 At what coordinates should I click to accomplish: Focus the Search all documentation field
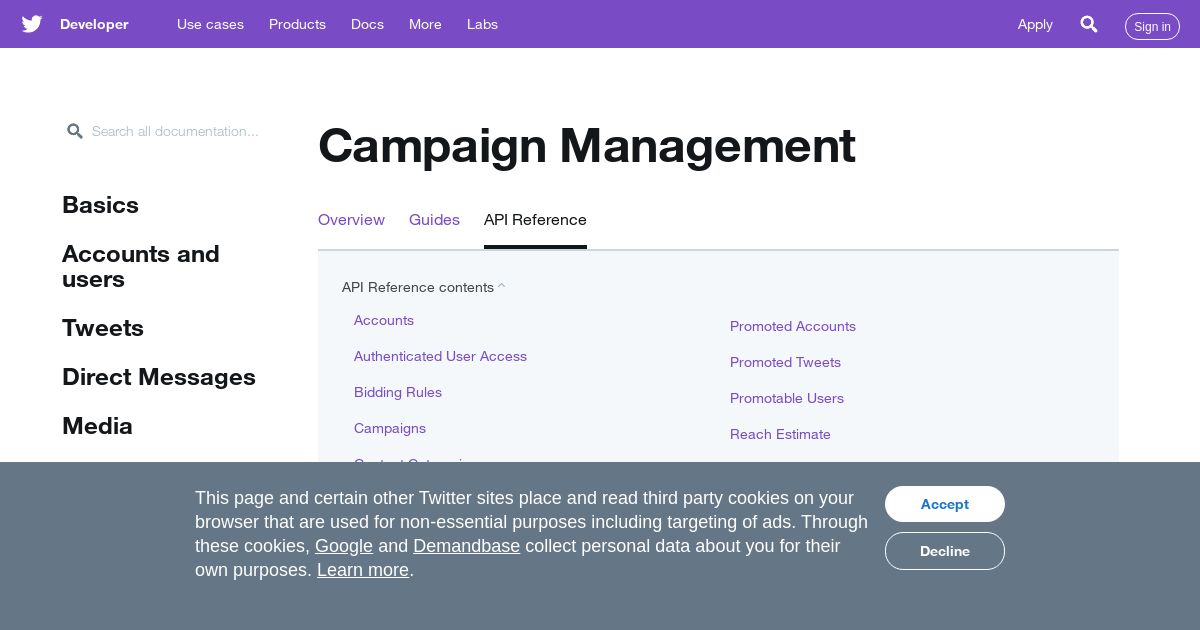175,131
